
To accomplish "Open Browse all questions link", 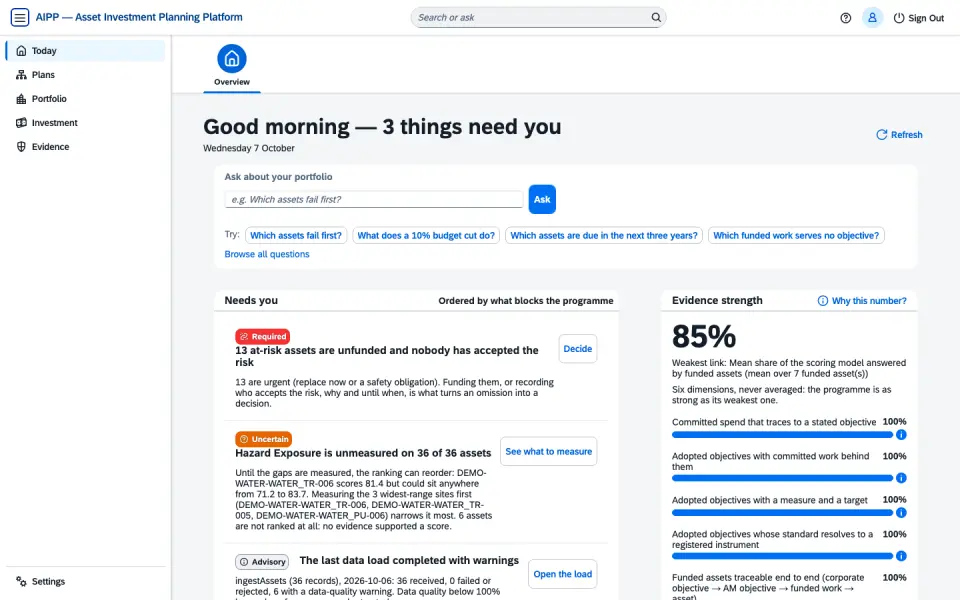I will (x=267, y=254).
